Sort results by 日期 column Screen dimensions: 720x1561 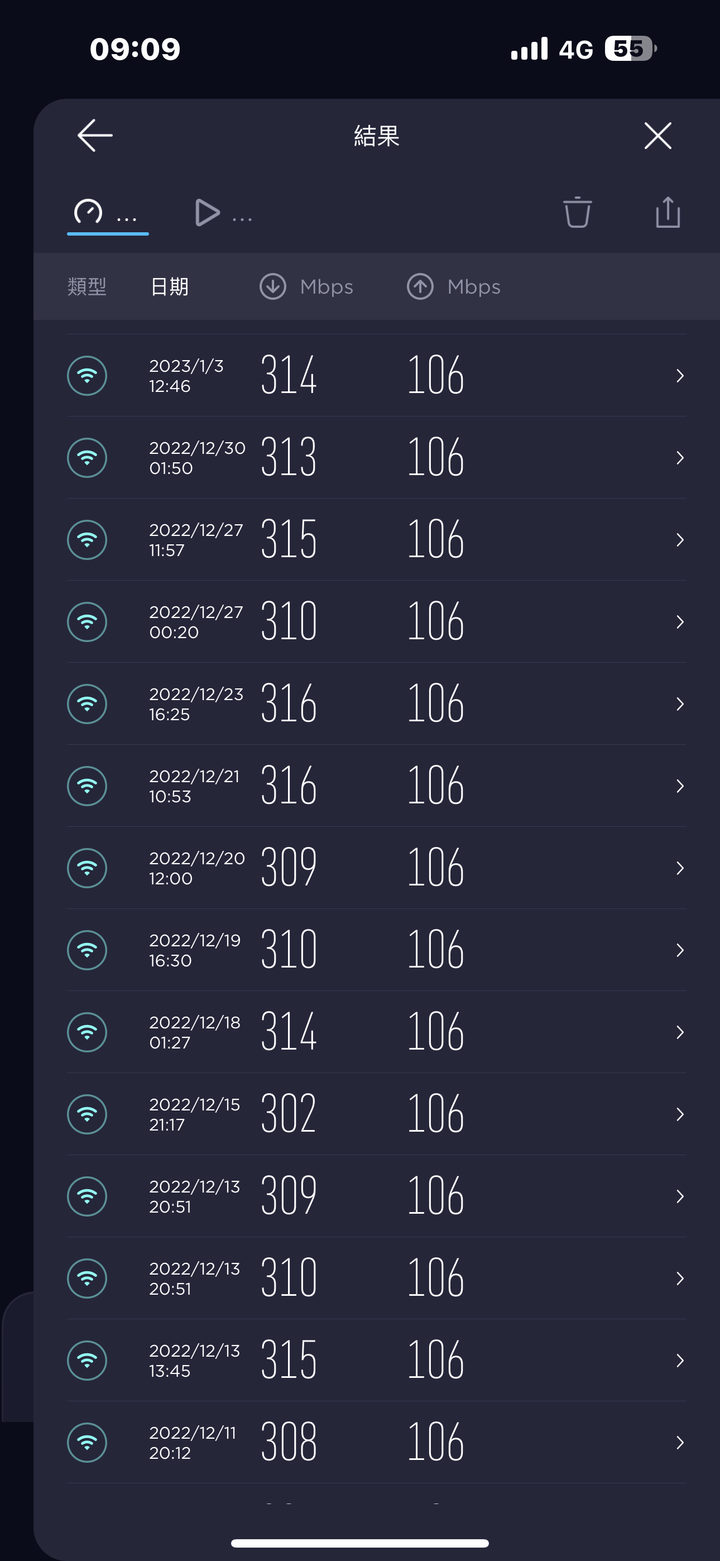click(x=169, y=287)
